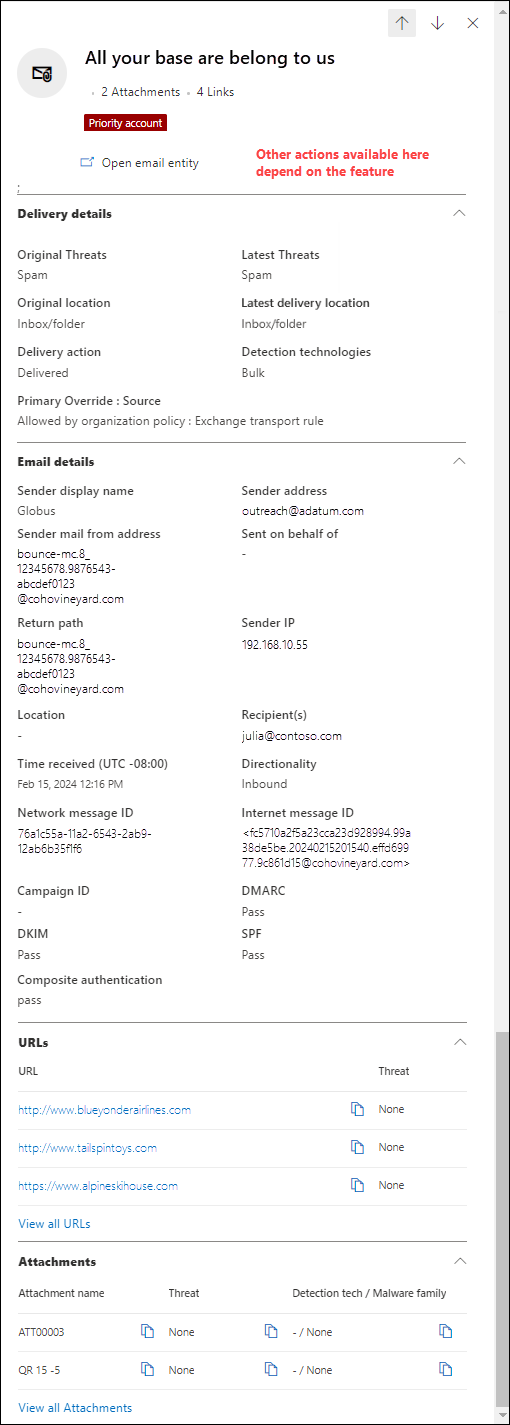Image resolution: width=510 pixels, height=1425 pixels.
Task: Collapse the Delivery details section
Action: click(459, 213)
